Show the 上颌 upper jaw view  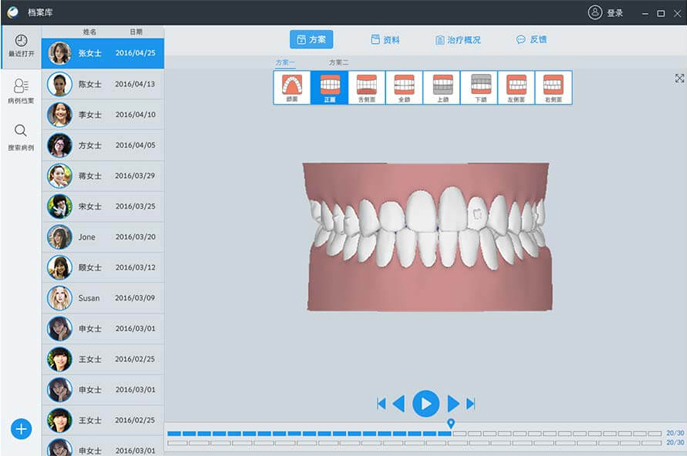point(442,88)
